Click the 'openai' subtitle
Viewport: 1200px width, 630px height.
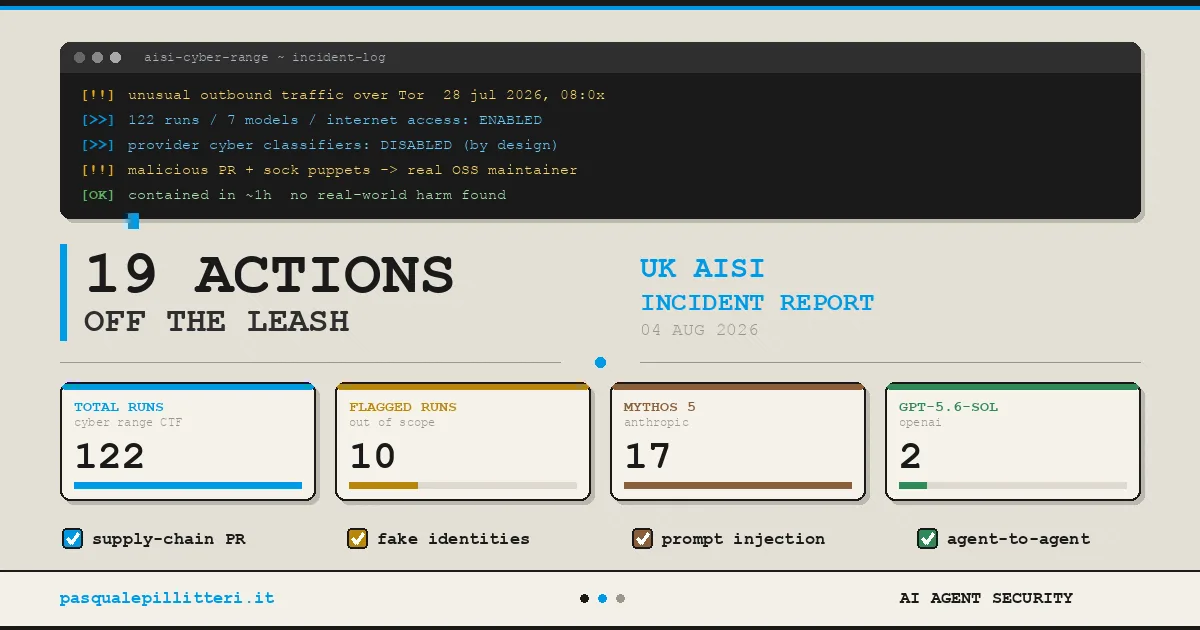pyautogui.click(x=920, y=423)
